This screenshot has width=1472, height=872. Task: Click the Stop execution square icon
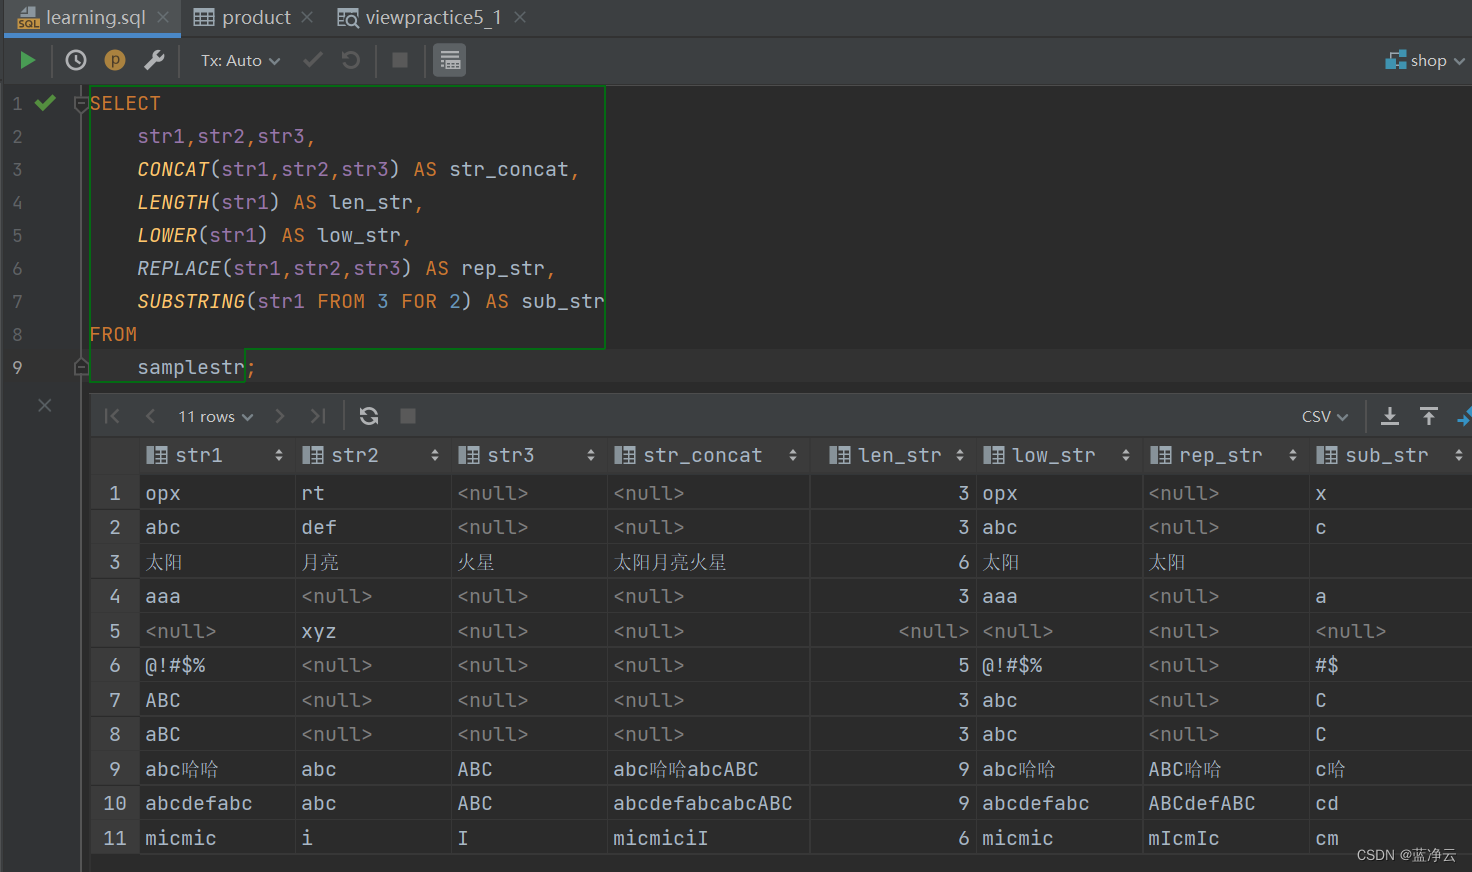tap(400, 60)
